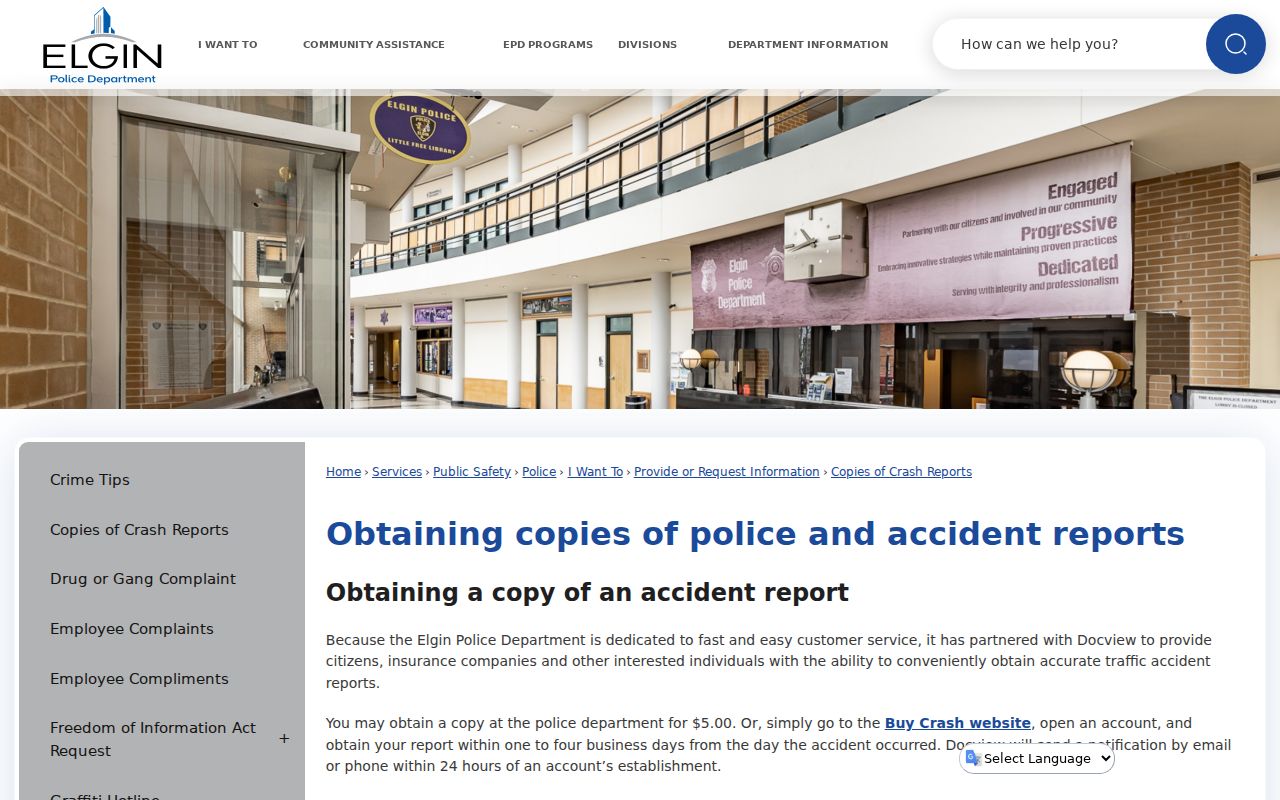Go to Home breadcrumb
1280x800 pixels.
click(343, 472)
